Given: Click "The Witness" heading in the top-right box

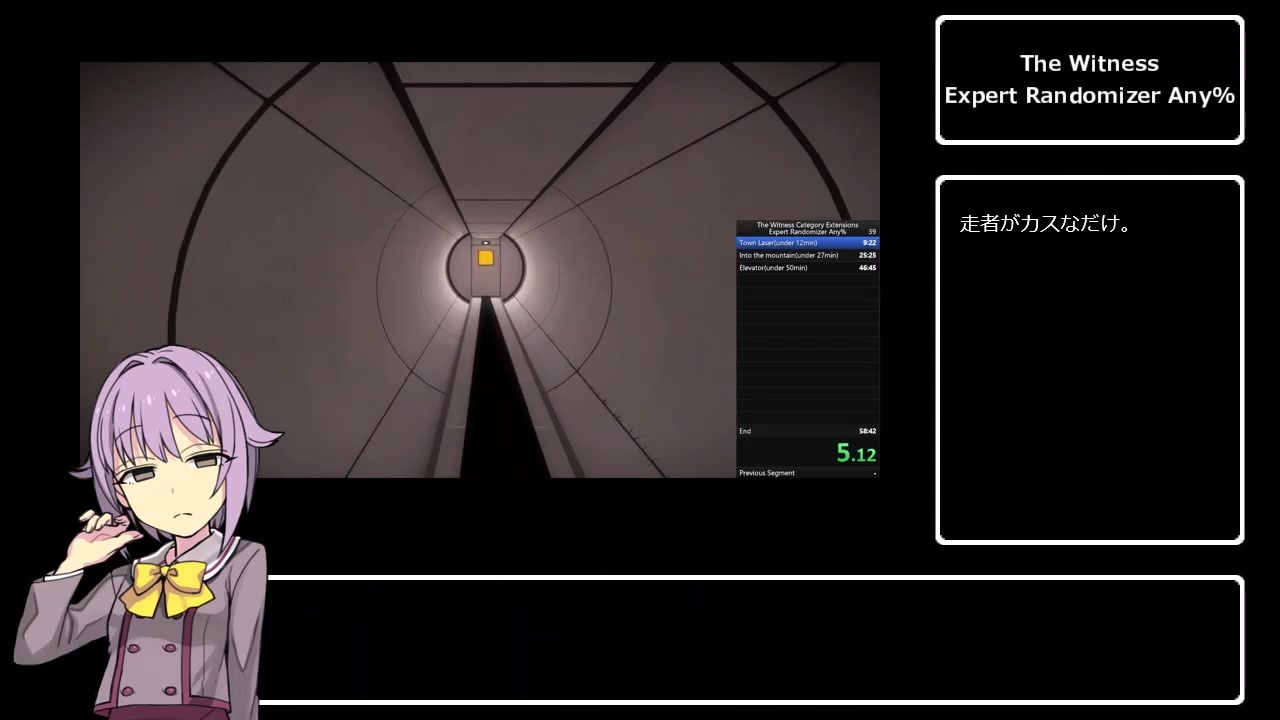Looking at the screenshot, I should 1089,63.
